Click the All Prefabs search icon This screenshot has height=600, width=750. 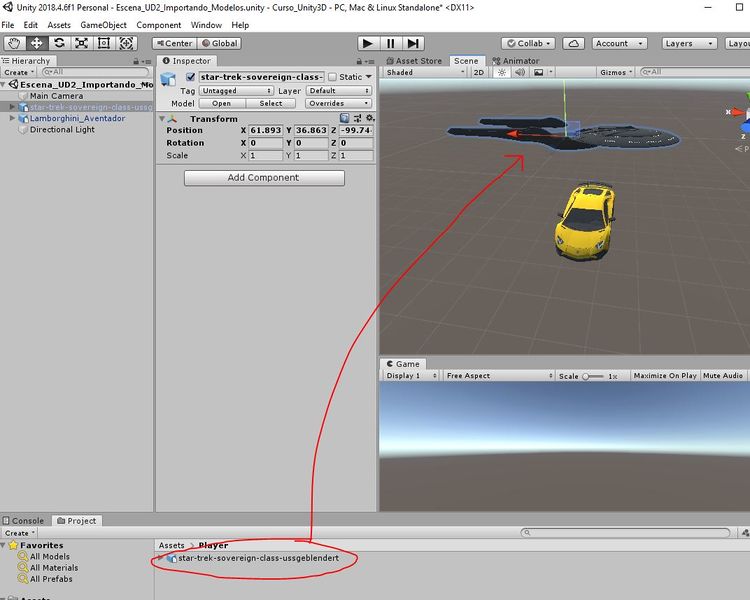[22, 578]
